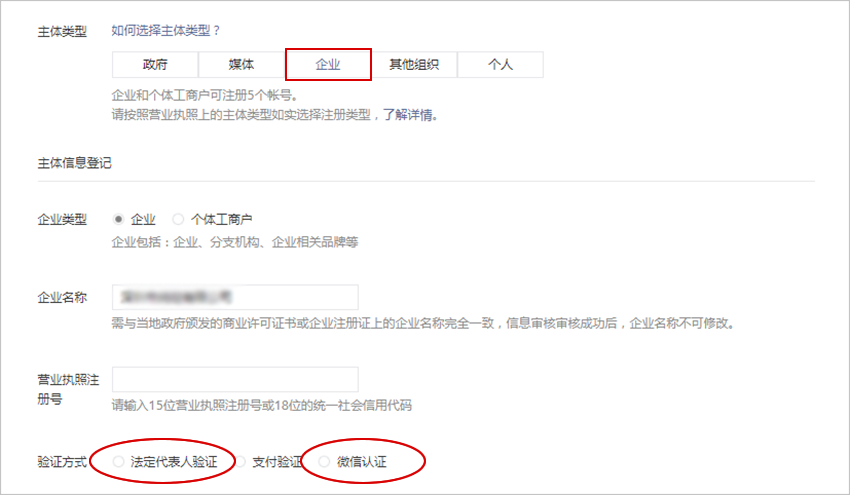Image resolution: width=850 pixels, height=495 pixels.
Task: Focus the 企业名称 input field
Action: (235, 297)
